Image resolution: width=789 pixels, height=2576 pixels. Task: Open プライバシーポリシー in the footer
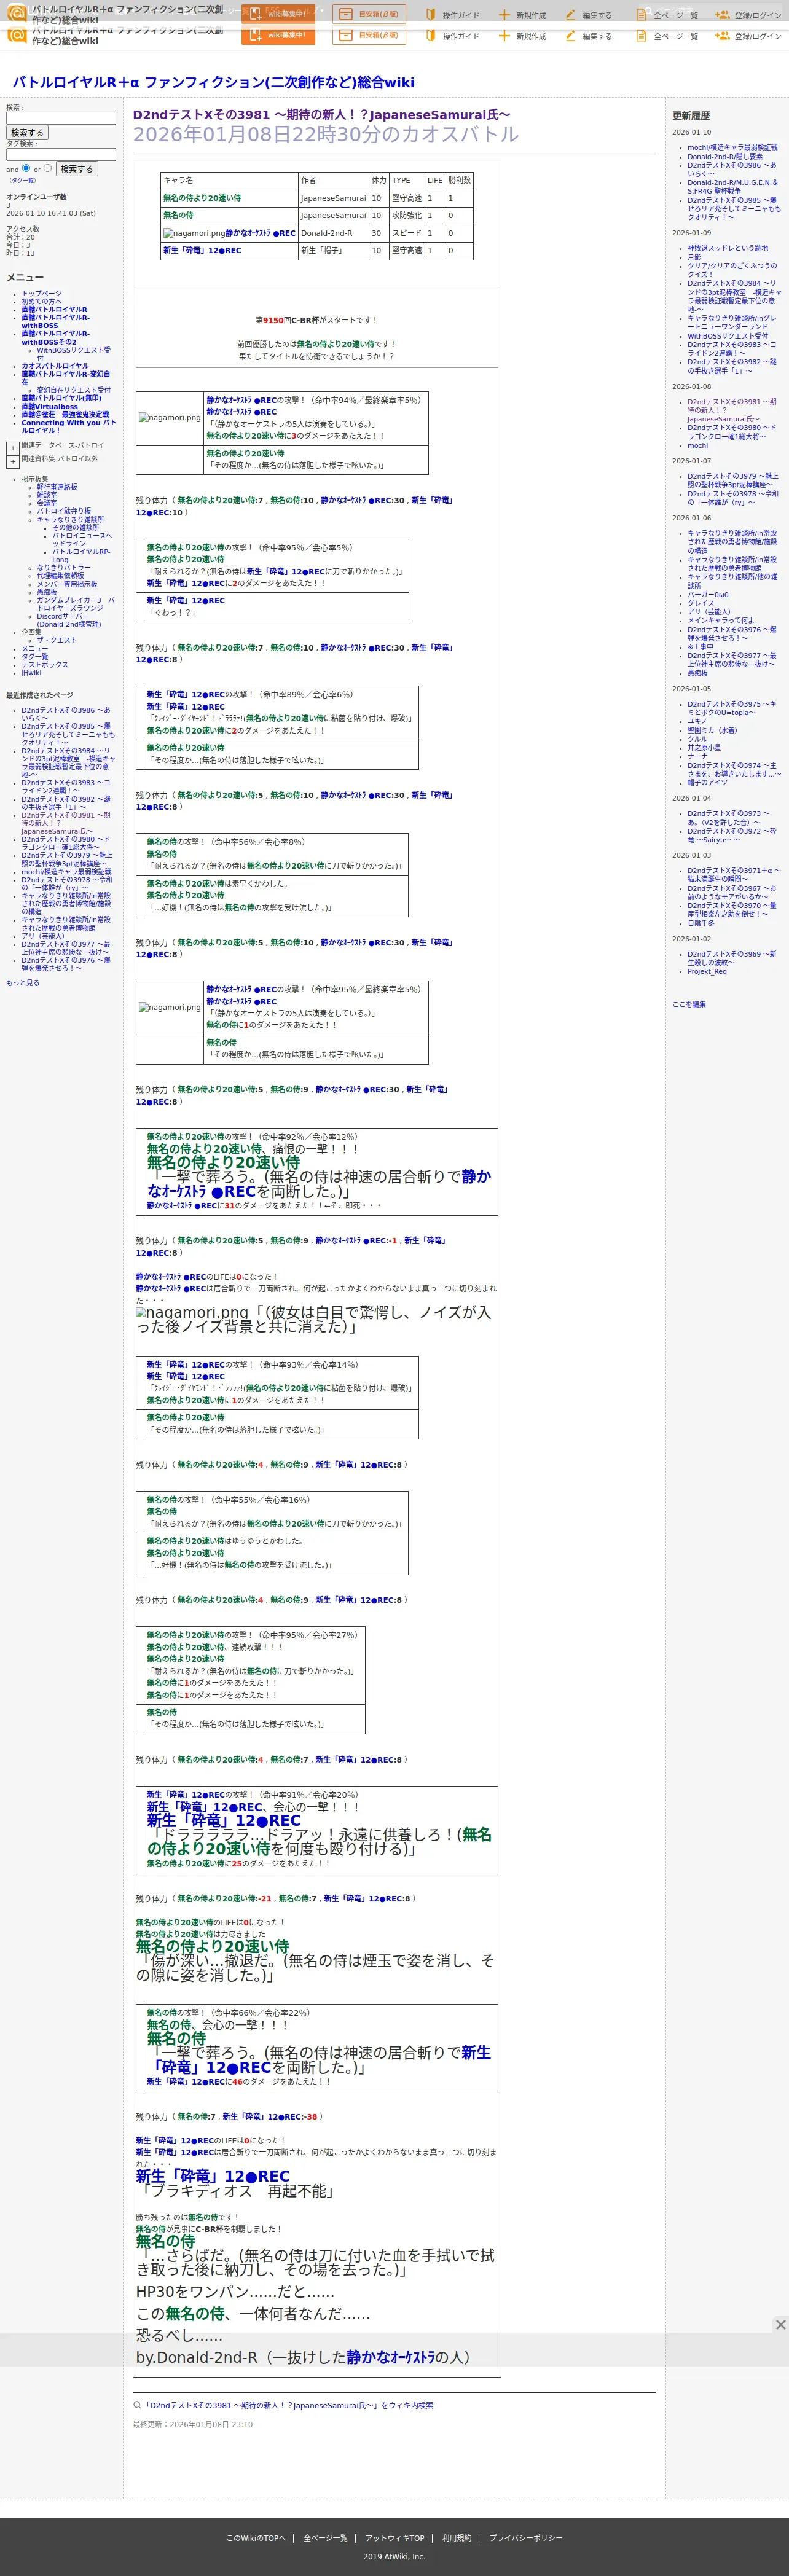tap(525, 2538)
